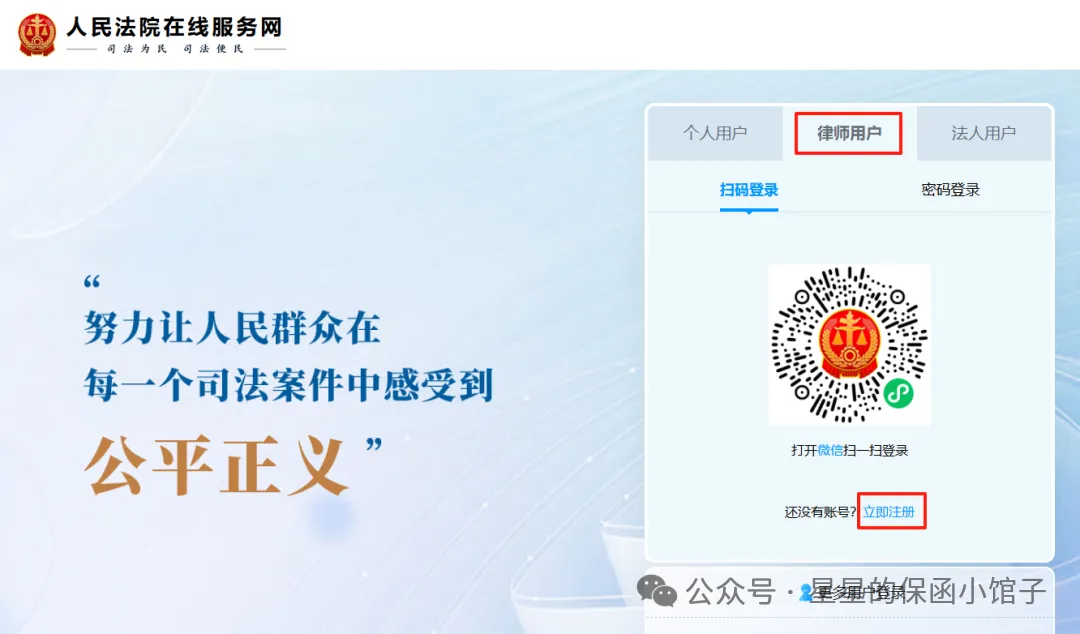The width and height of the screenshot is (1080, 634).
Task: Click the 司法为民 司法便民 subtitle
Action: [176, 49]
